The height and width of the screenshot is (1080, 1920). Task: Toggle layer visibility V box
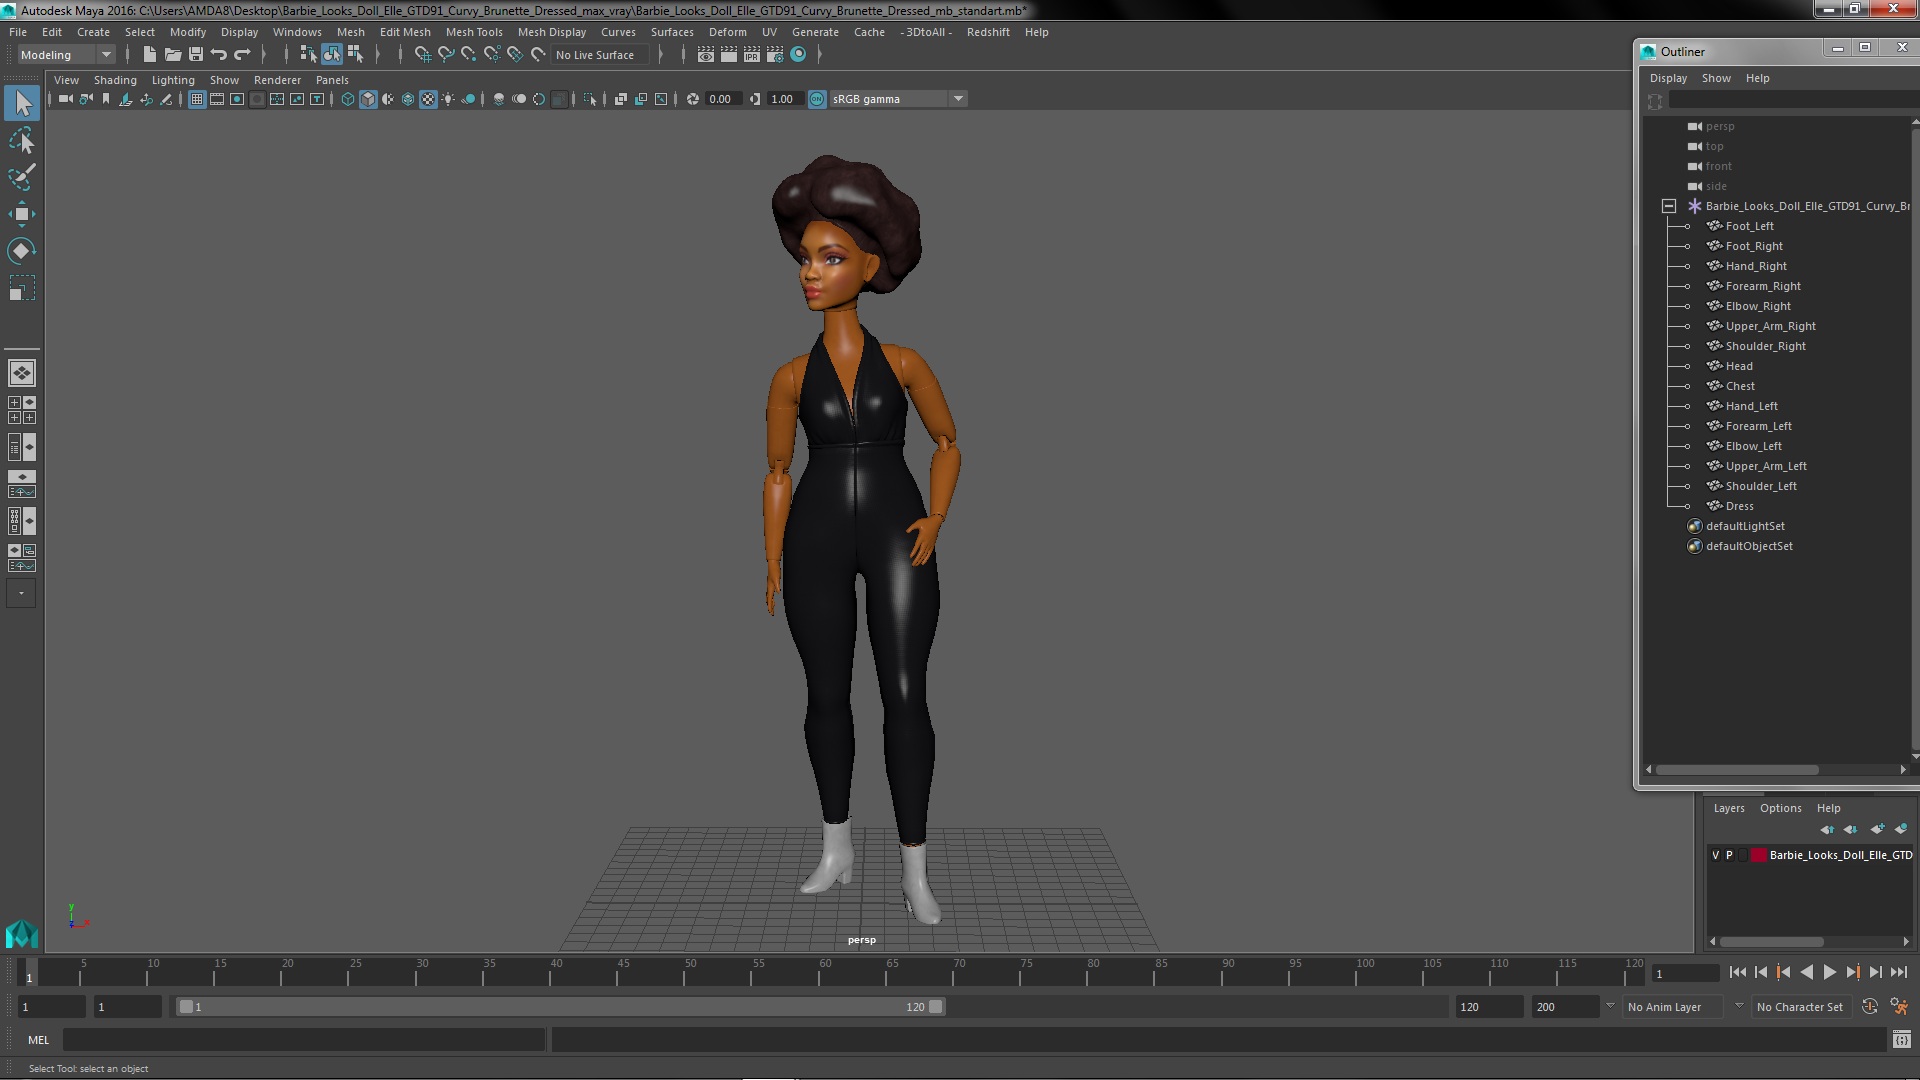(x=1715, y=855)
